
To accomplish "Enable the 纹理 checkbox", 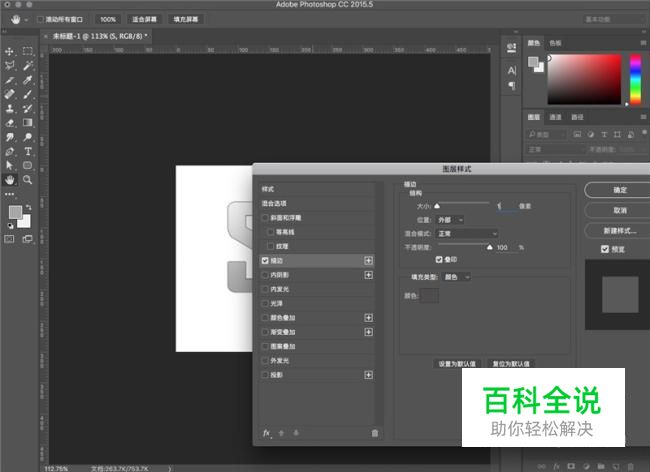I will coord(271,246).
